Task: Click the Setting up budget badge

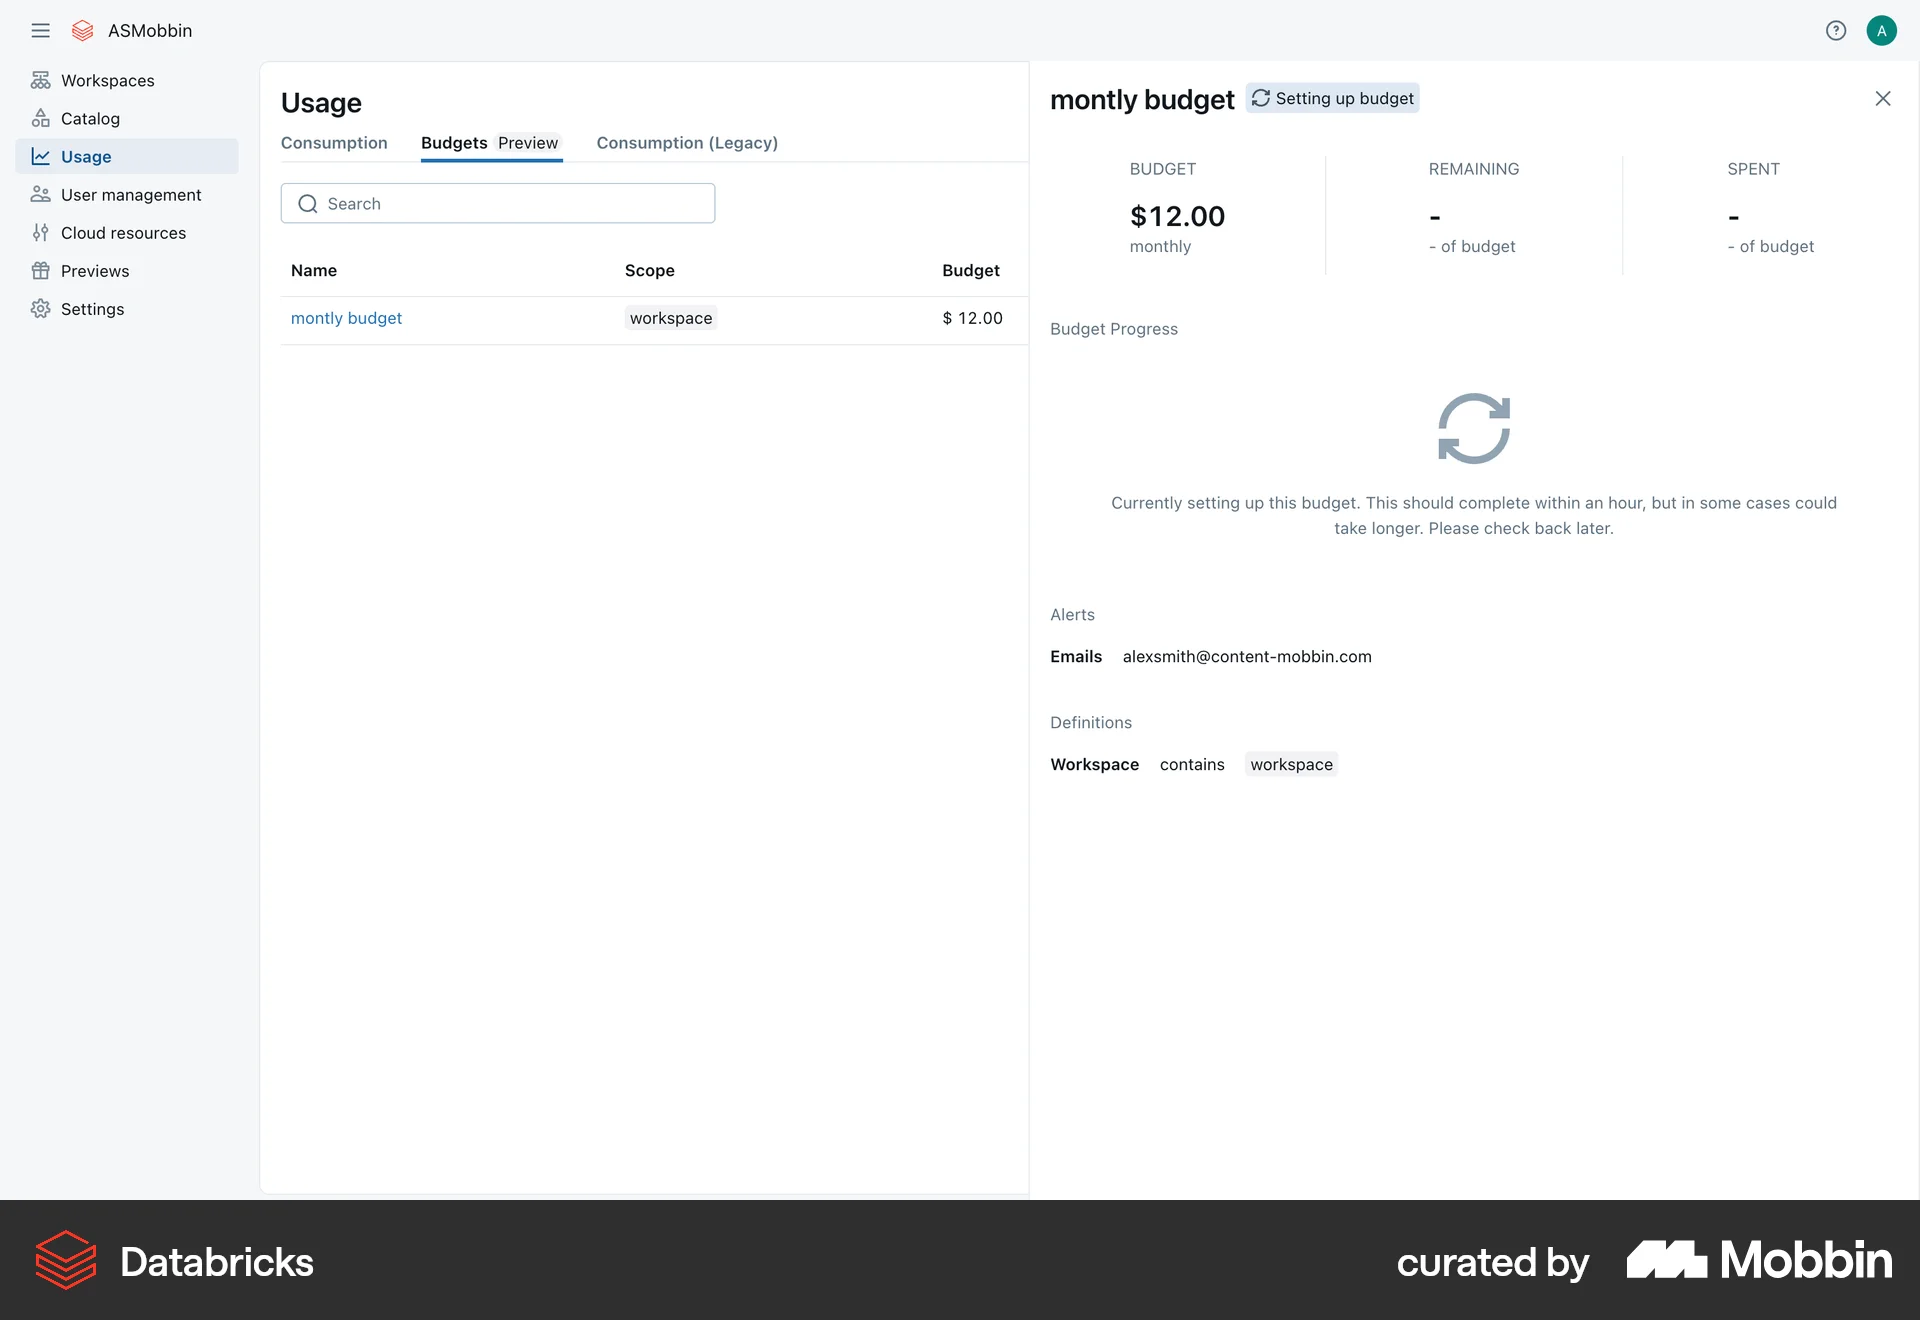Action: (x=1332, y=98)
